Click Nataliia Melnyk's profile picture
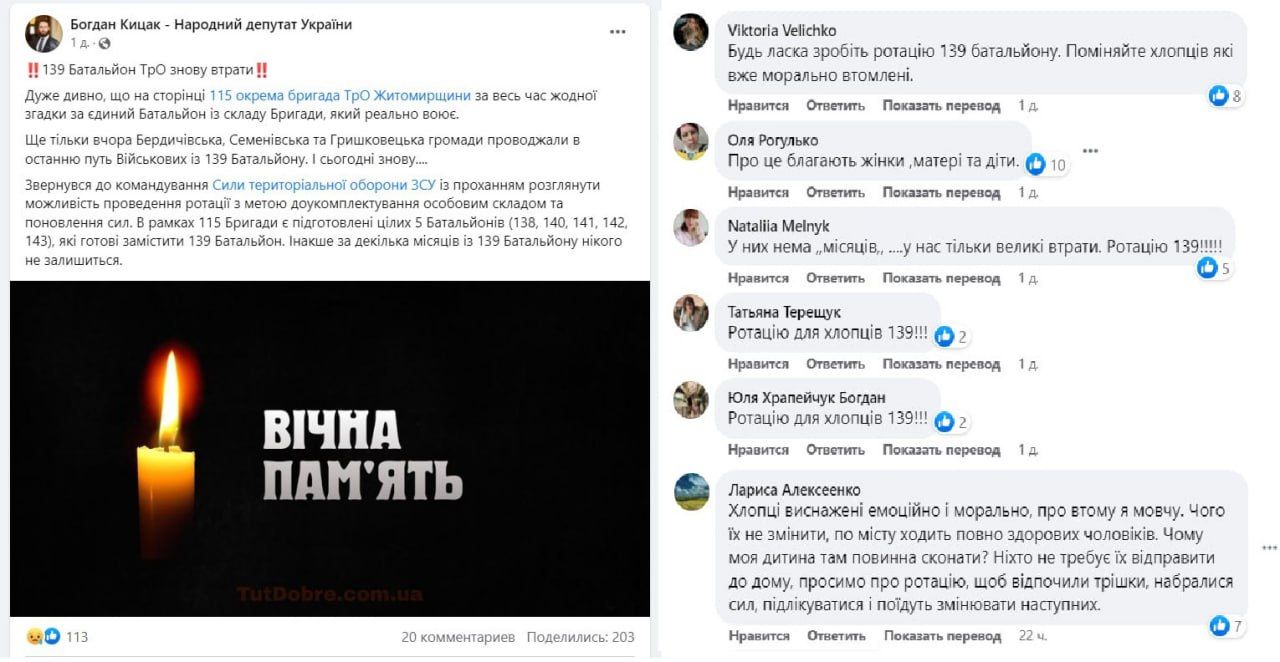Viewport: 1280px width, 662px height. [691, 228]
